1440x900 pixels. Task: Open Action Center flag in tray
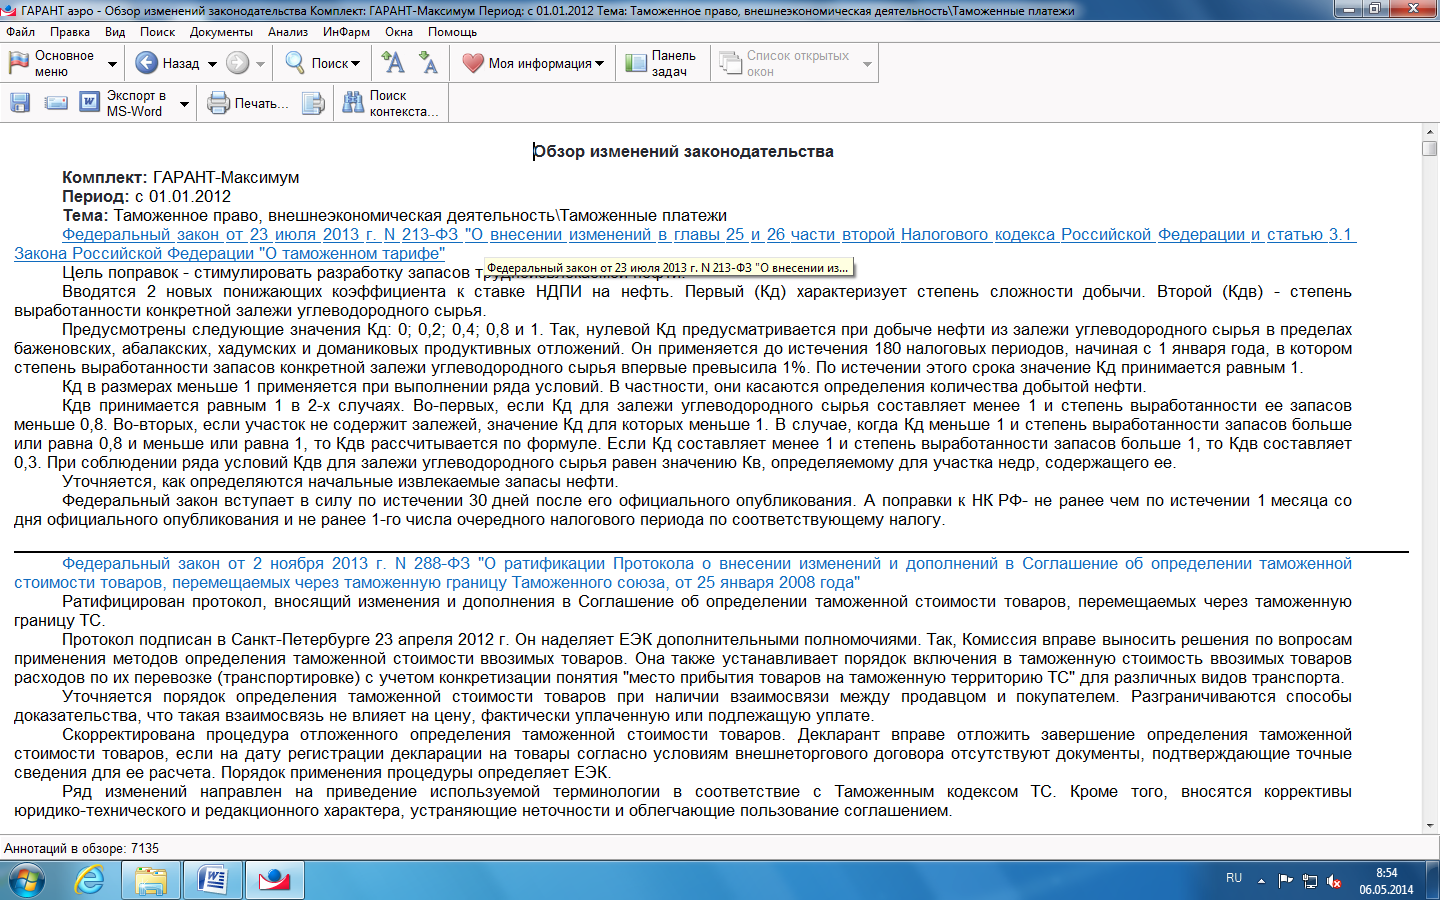[1285, 881]
